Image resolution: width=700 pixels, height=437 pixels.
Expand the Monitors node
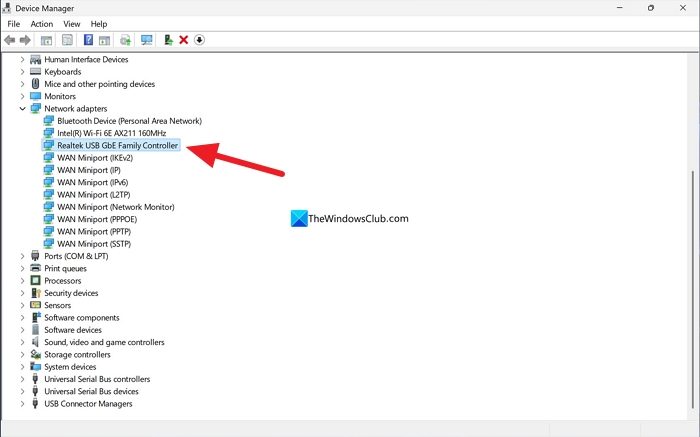(22, 96)
